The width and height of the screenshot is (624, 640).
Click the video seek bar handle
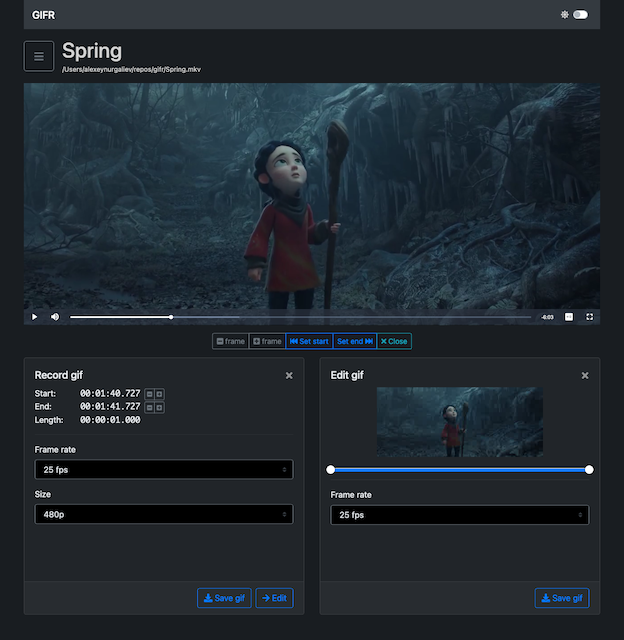[x=171, y=317]
